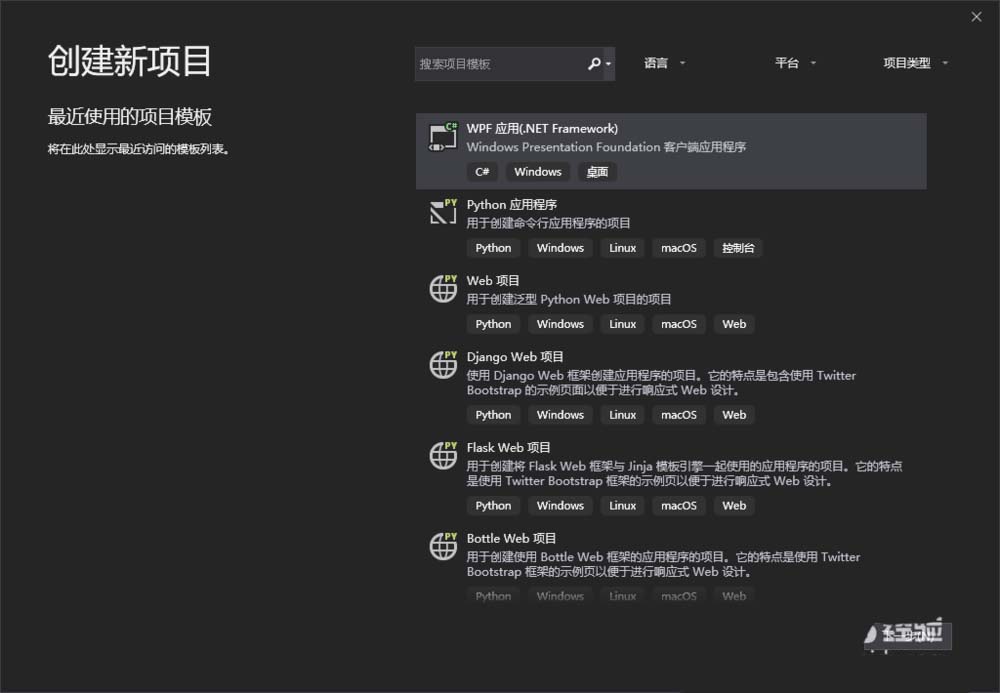
Task: Click the WPF application template icon
Action: (443, 136)
